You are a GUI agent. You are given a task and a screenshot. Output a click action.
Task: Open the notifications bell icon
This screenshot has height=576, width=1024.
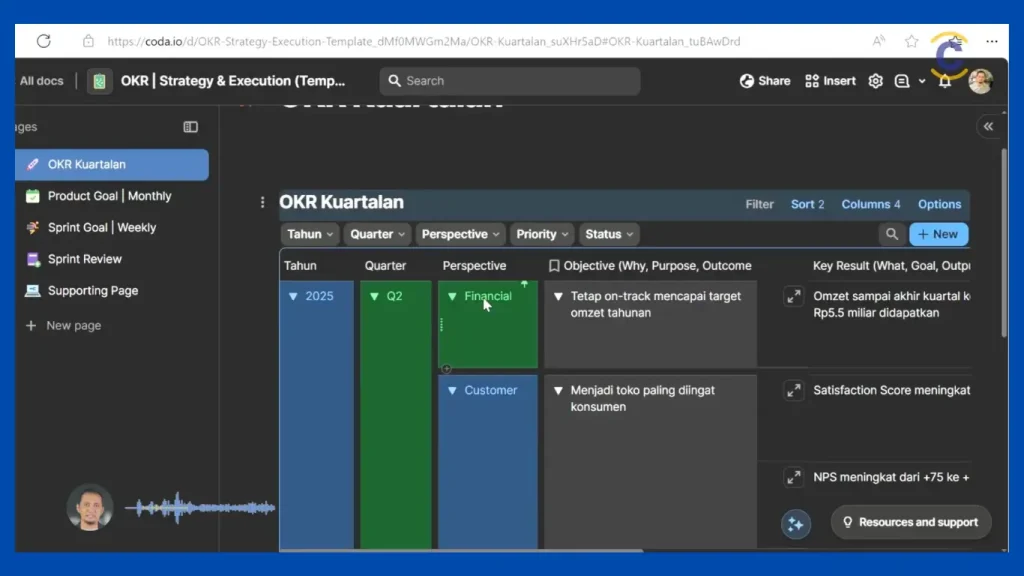point(944,81)
